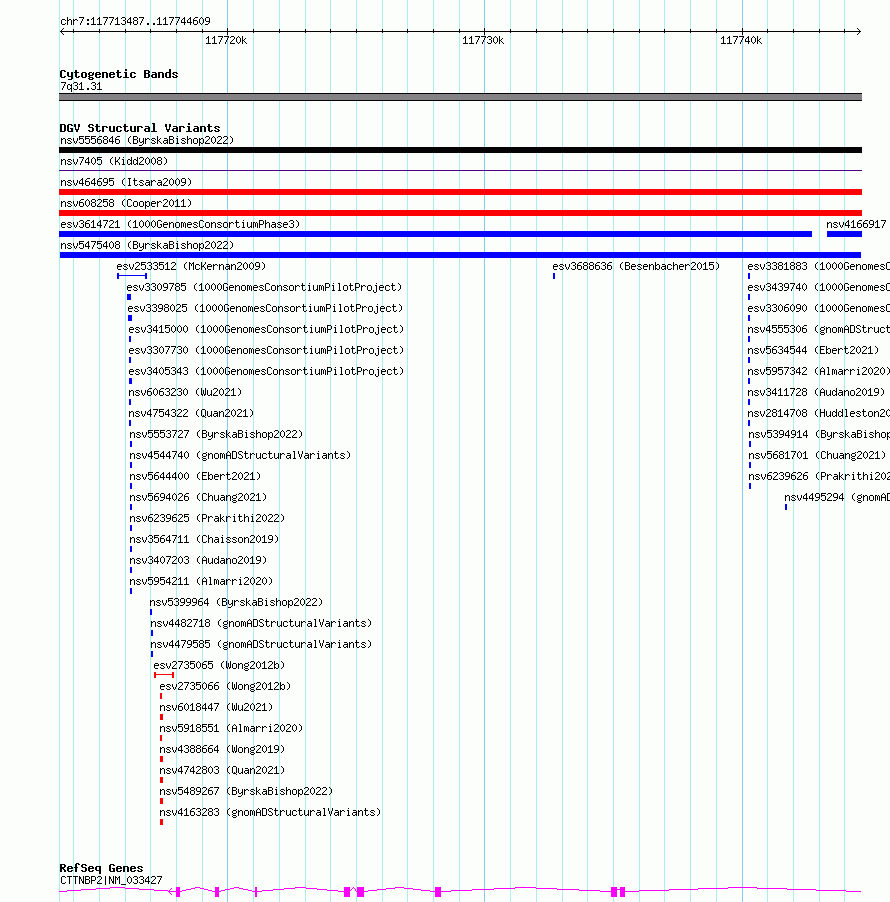Open variant nsv608258 (Cooper2011) label

coord(126,203)
